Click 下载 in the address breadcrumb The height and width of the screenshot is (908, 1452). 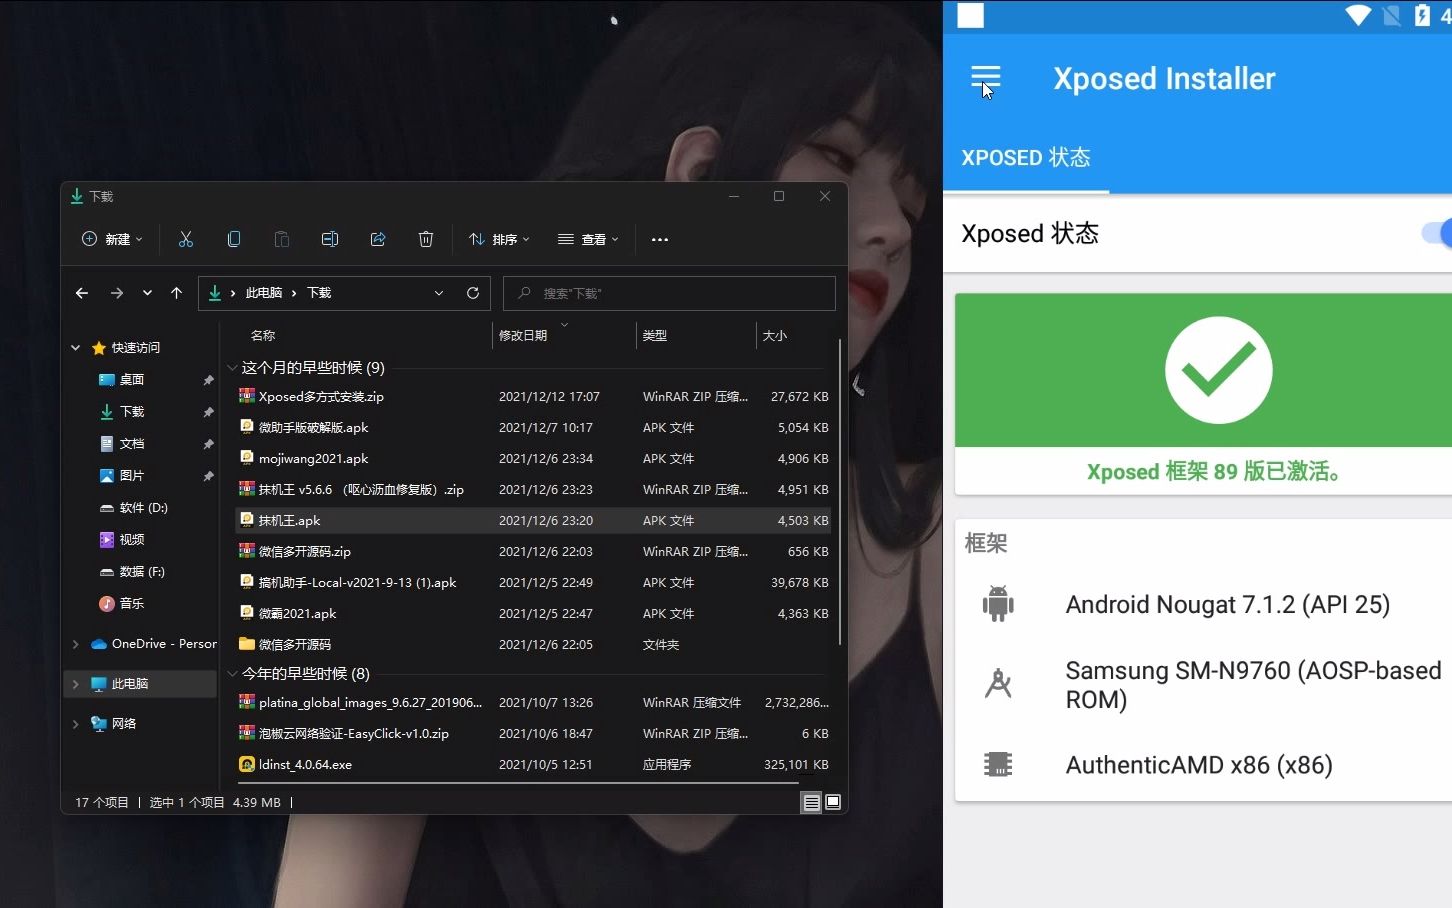[319, 293]
